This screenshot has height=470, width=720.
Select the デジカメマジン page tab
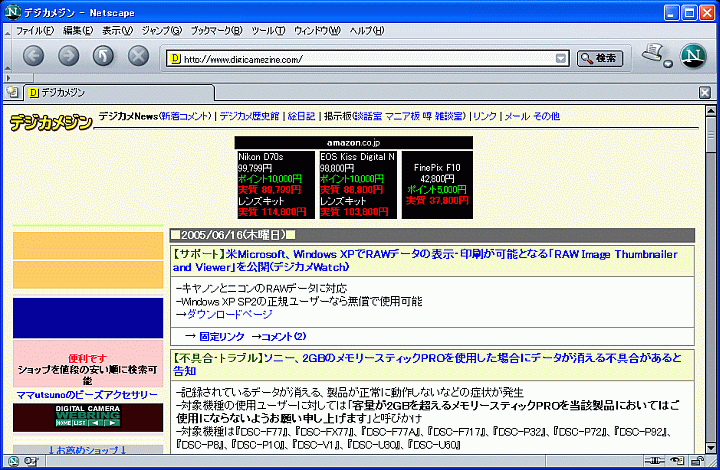click(62, 92)
